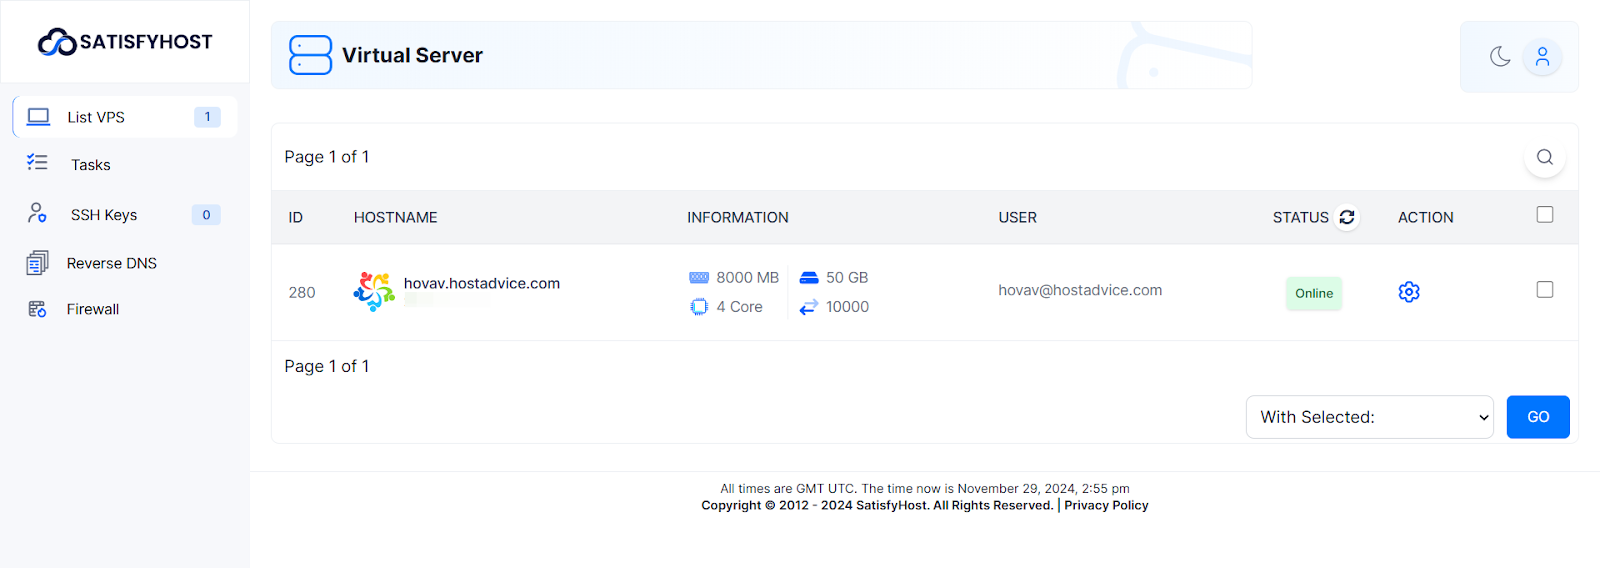Screen dimensions: 1600x568
Task: Click the ID value 280
Action: click(302, 292)
